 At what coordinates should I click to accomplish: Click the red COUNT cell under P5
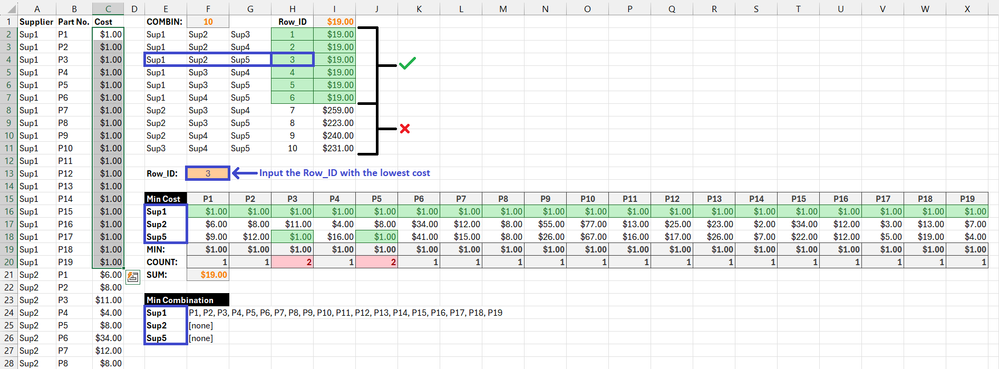tap(377, 262)
